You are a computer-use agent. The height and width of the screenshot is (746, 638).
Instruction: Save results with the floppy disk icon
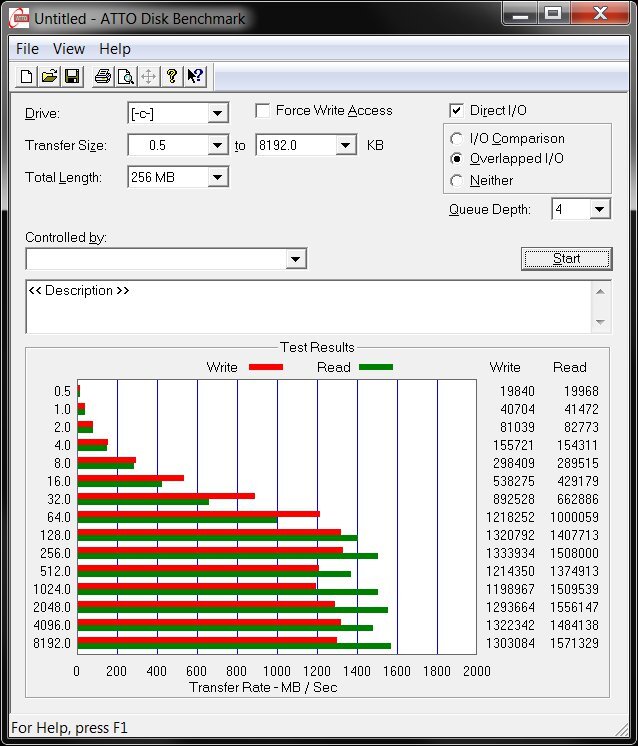(x=72, y=76)
